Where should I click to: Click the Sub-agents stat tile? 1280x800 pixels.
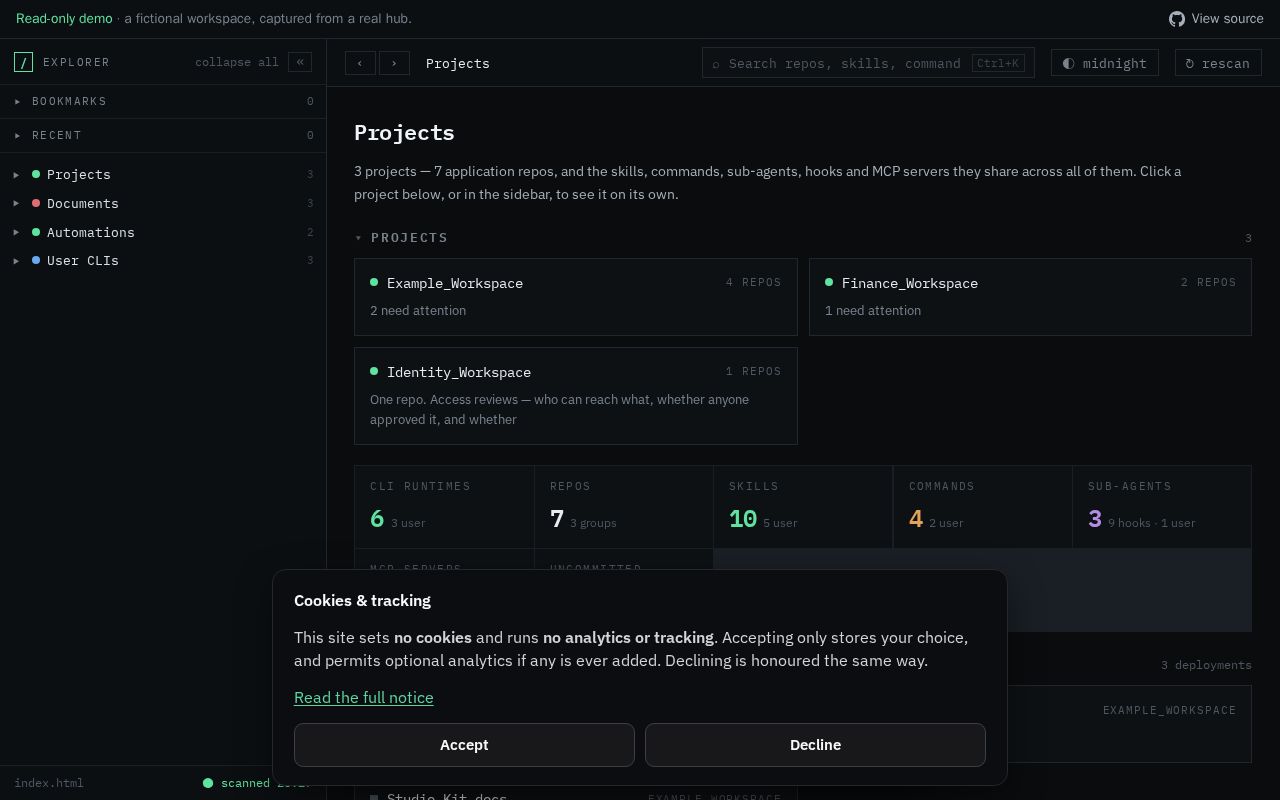point(1162,507)
